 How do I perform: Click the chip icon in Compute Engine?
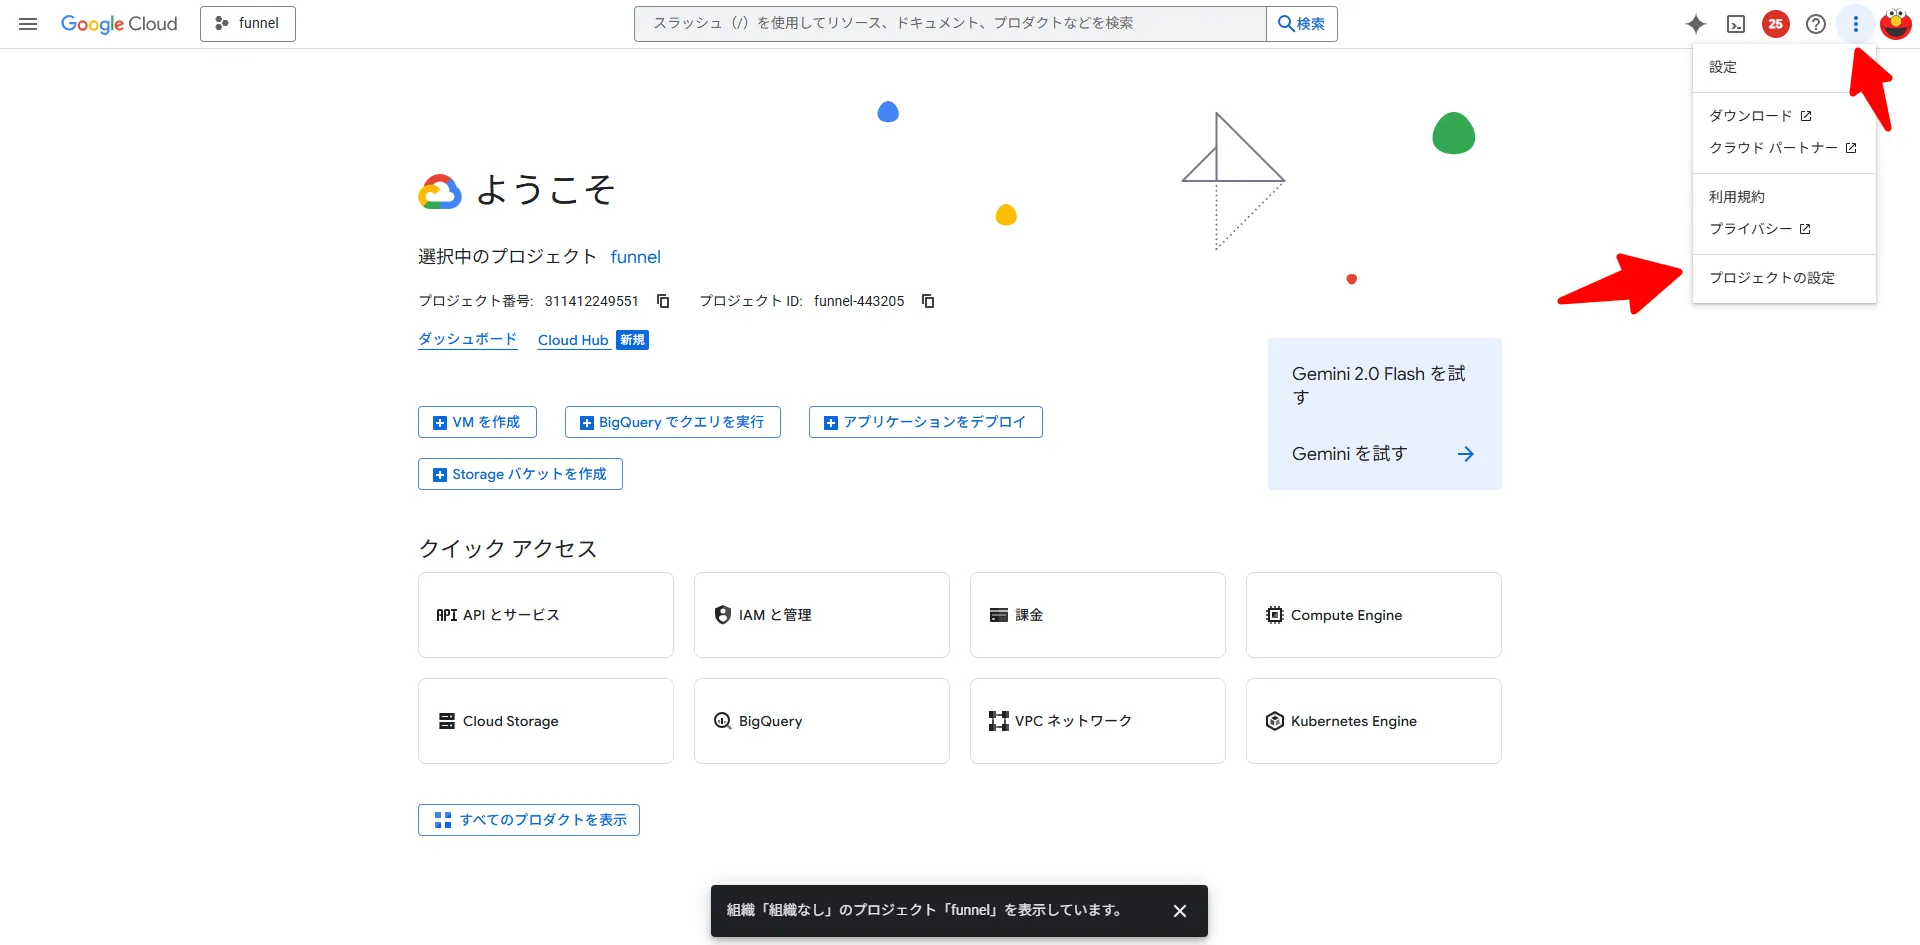(1275, 615)
